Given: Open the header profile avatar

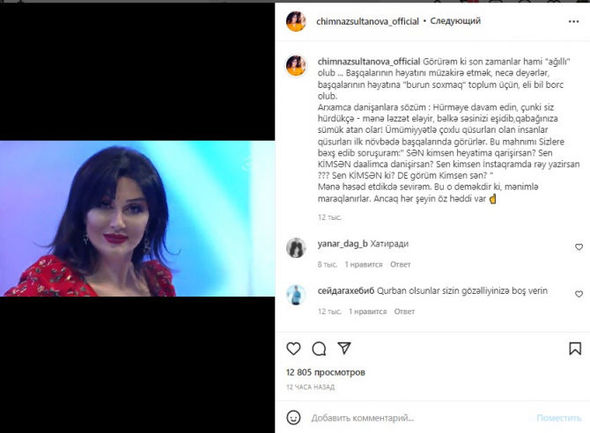Looking at the screenshot, I should click(296, 21).
